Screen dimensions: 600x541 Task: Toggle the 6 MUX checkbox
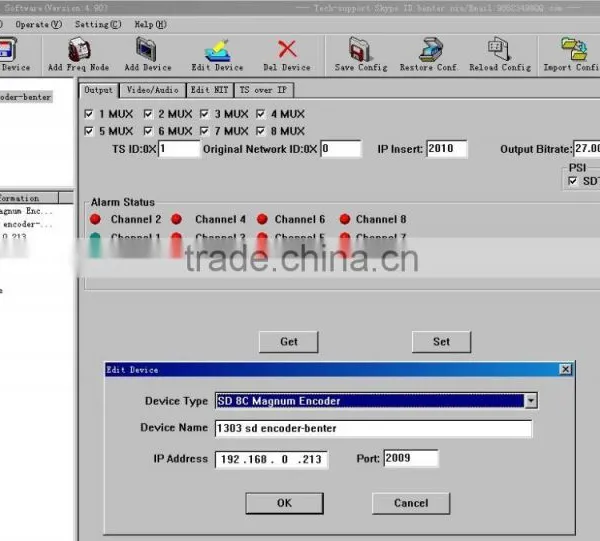coord(148,131)
